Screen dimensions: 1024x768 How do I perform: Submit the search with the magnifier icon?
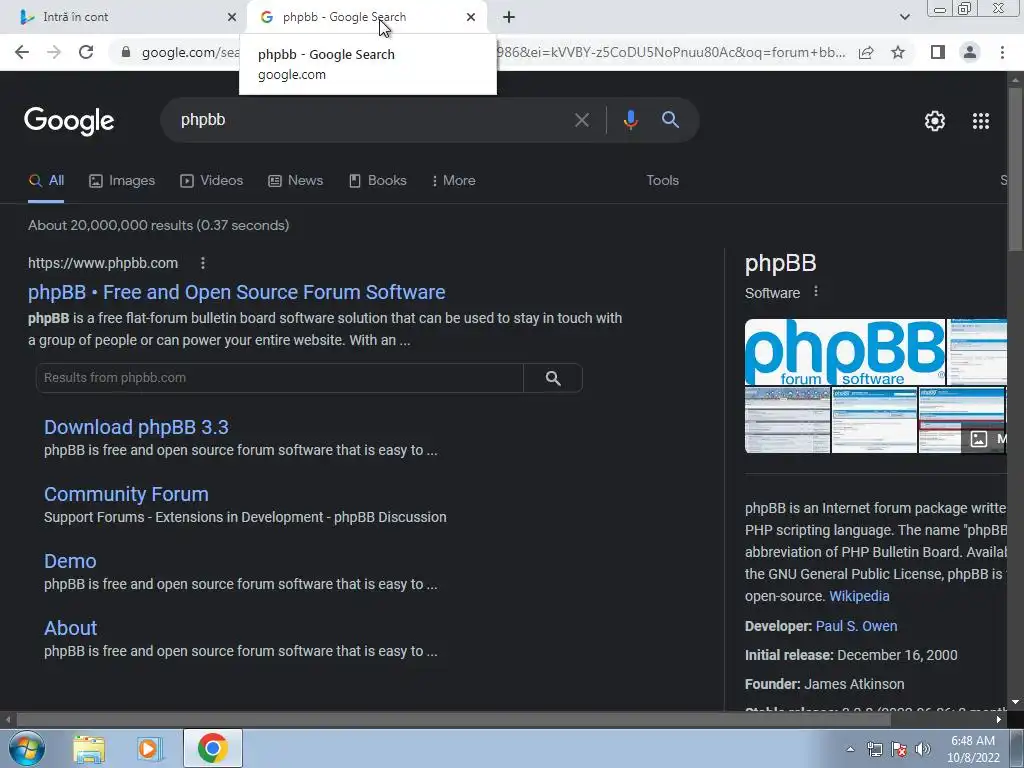670,120
